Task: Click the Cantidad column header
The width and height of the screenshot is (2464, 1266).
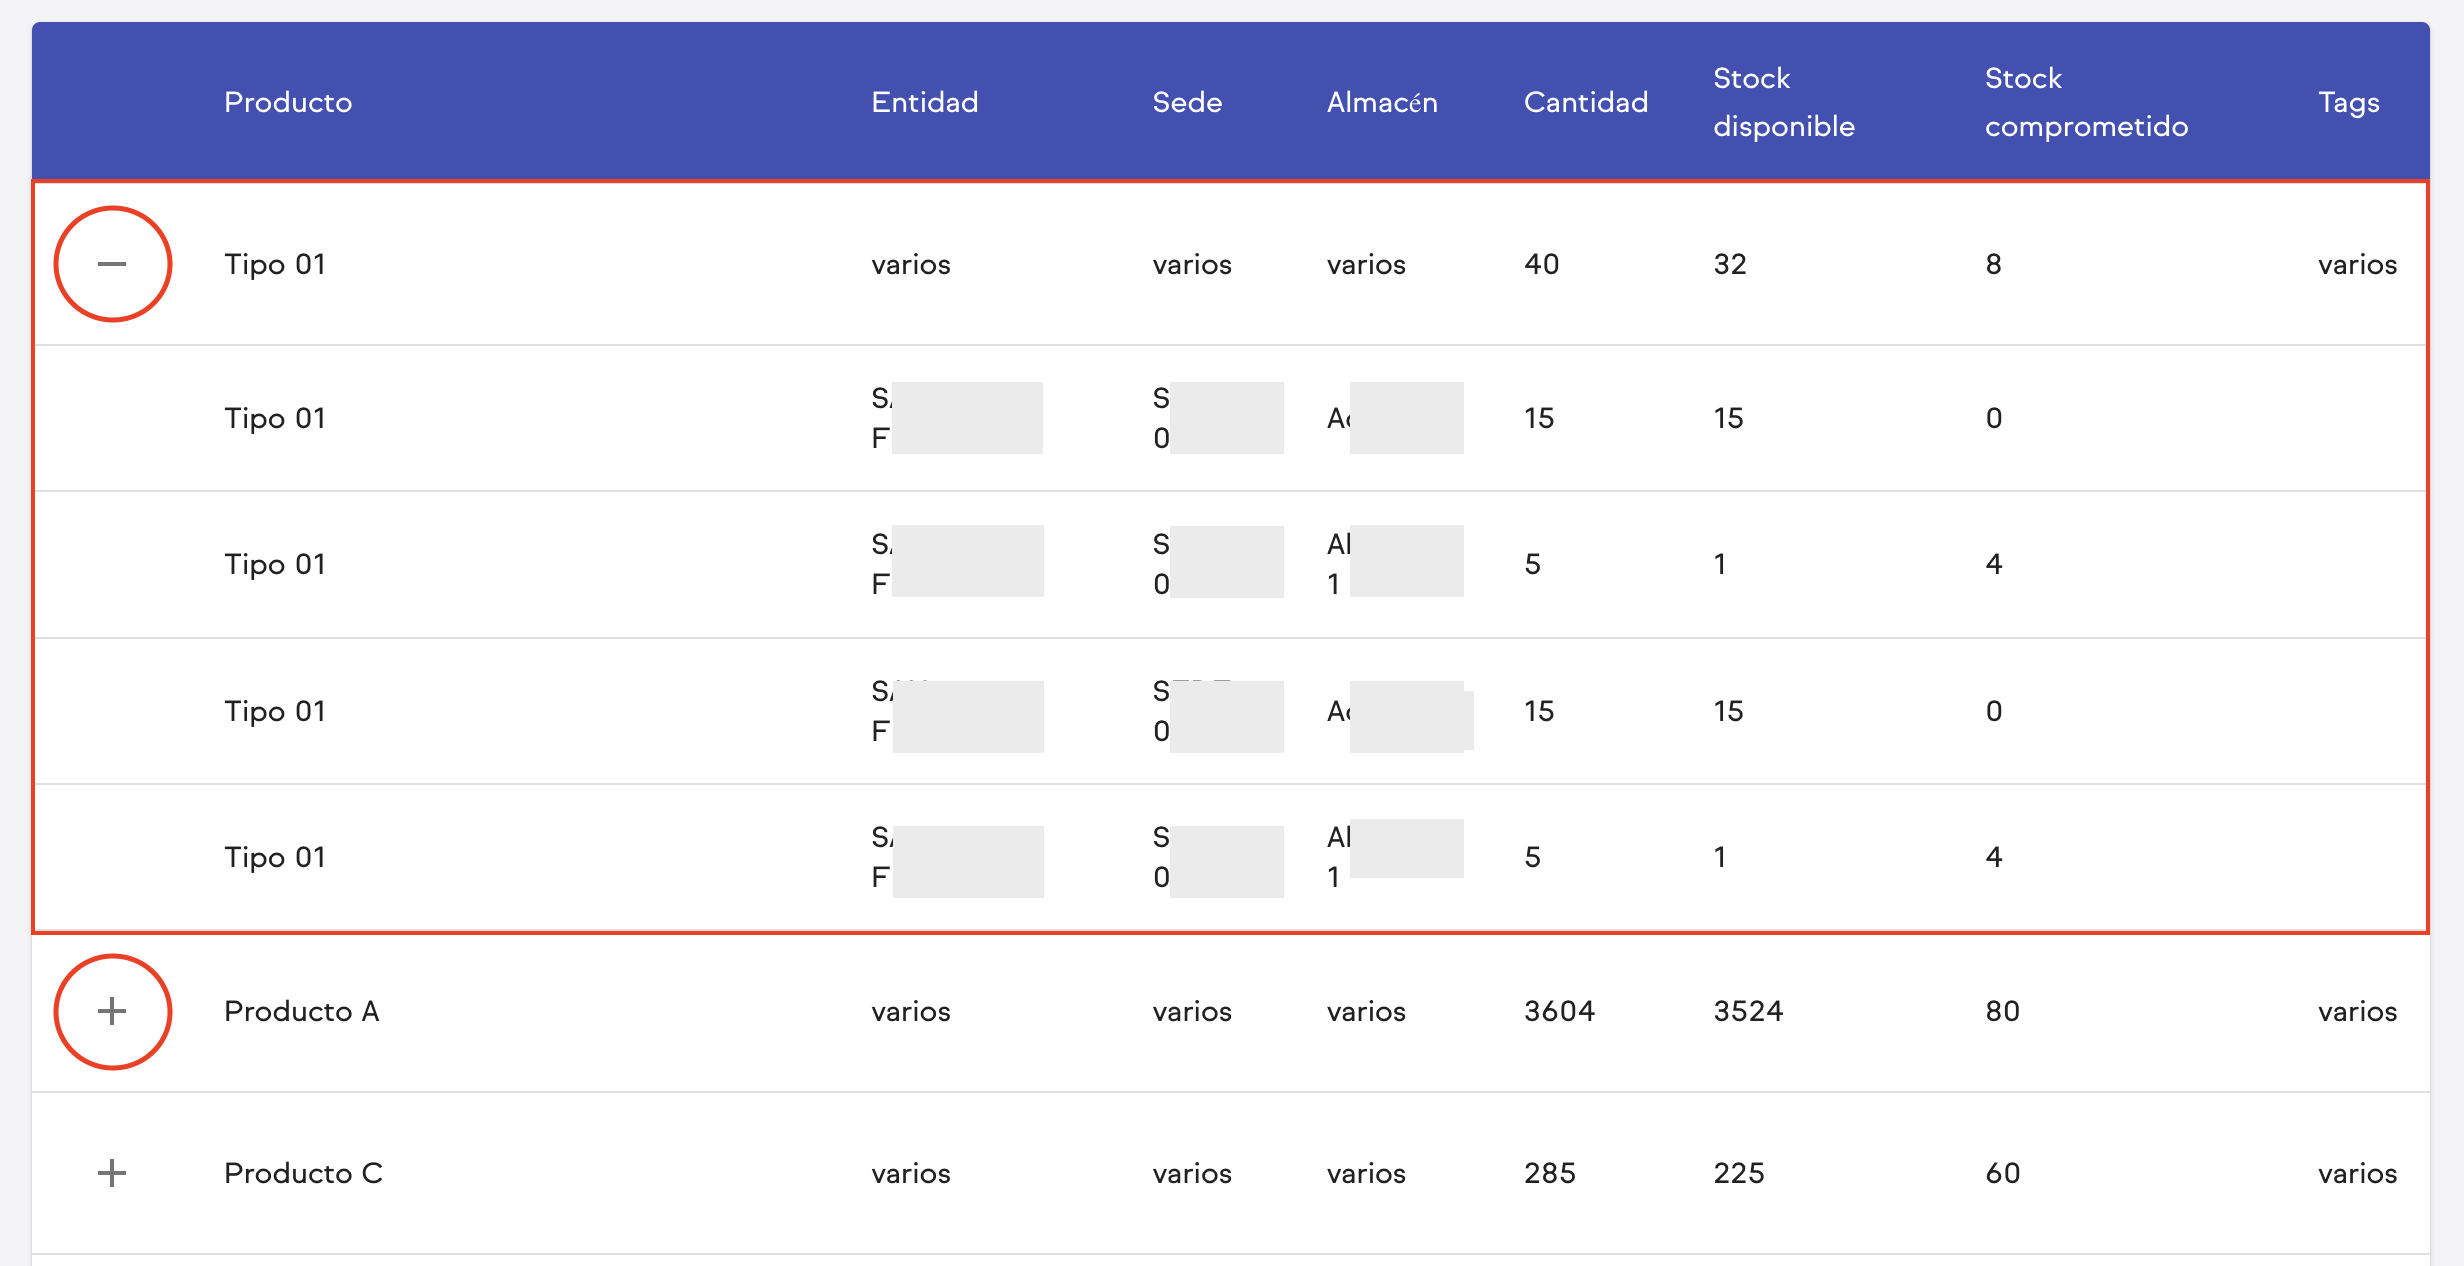Action: coord(1585,101)
